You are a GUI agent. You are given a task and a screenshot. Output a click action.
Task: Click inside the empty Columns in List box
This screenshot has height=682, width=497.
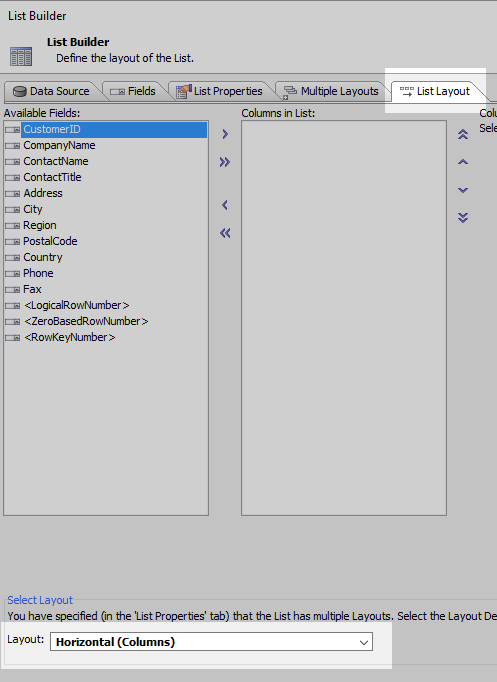[344, 318]
